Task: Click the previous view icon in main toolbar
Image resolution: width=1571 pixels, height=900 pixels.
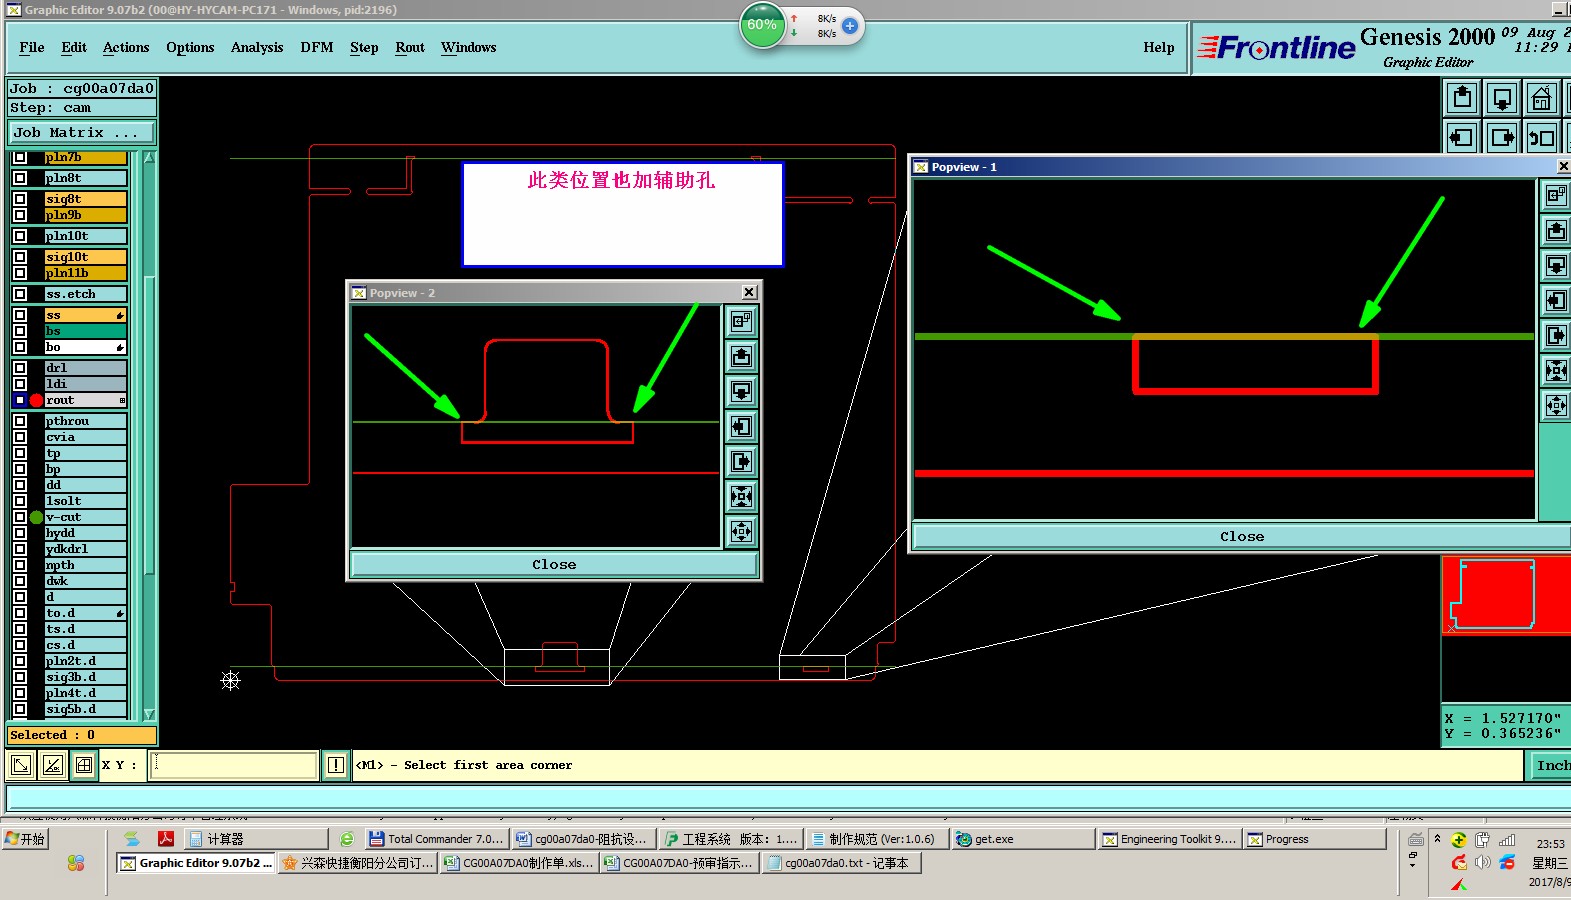Action: pos(1542,138)
